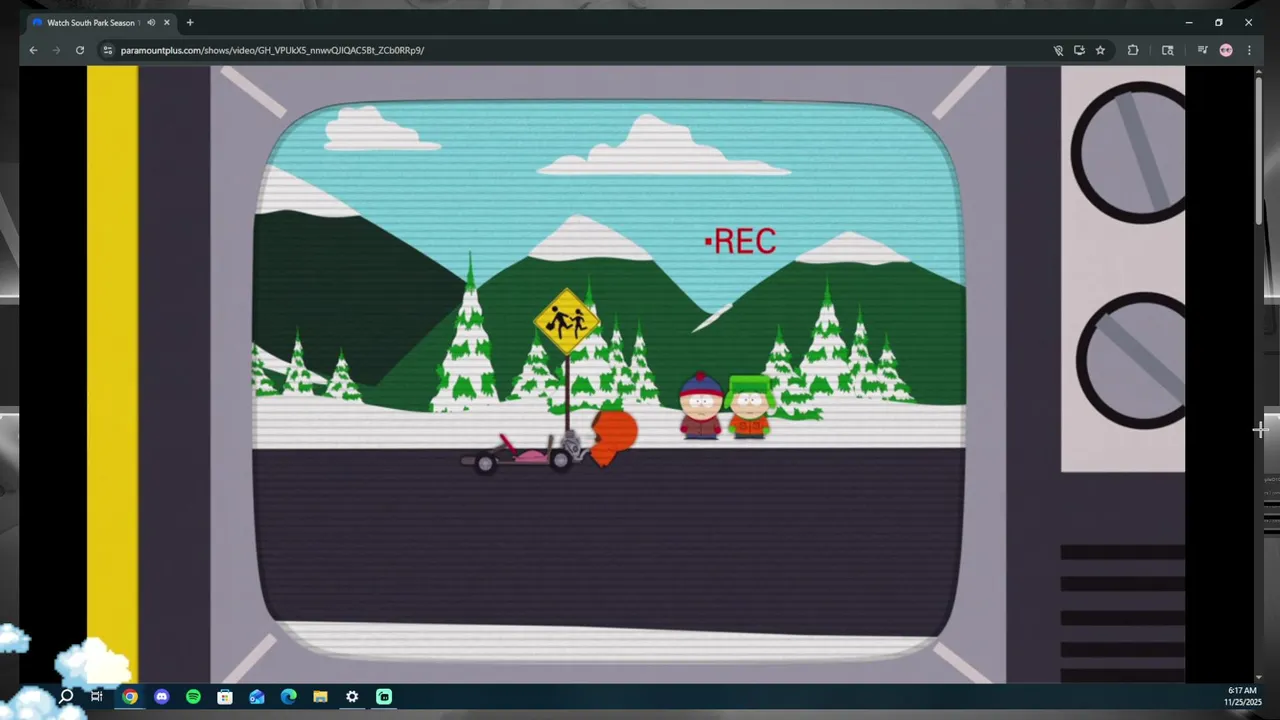Open Chrome three-dot menu
1280x720 pixels.
(x=1249, y=50)
